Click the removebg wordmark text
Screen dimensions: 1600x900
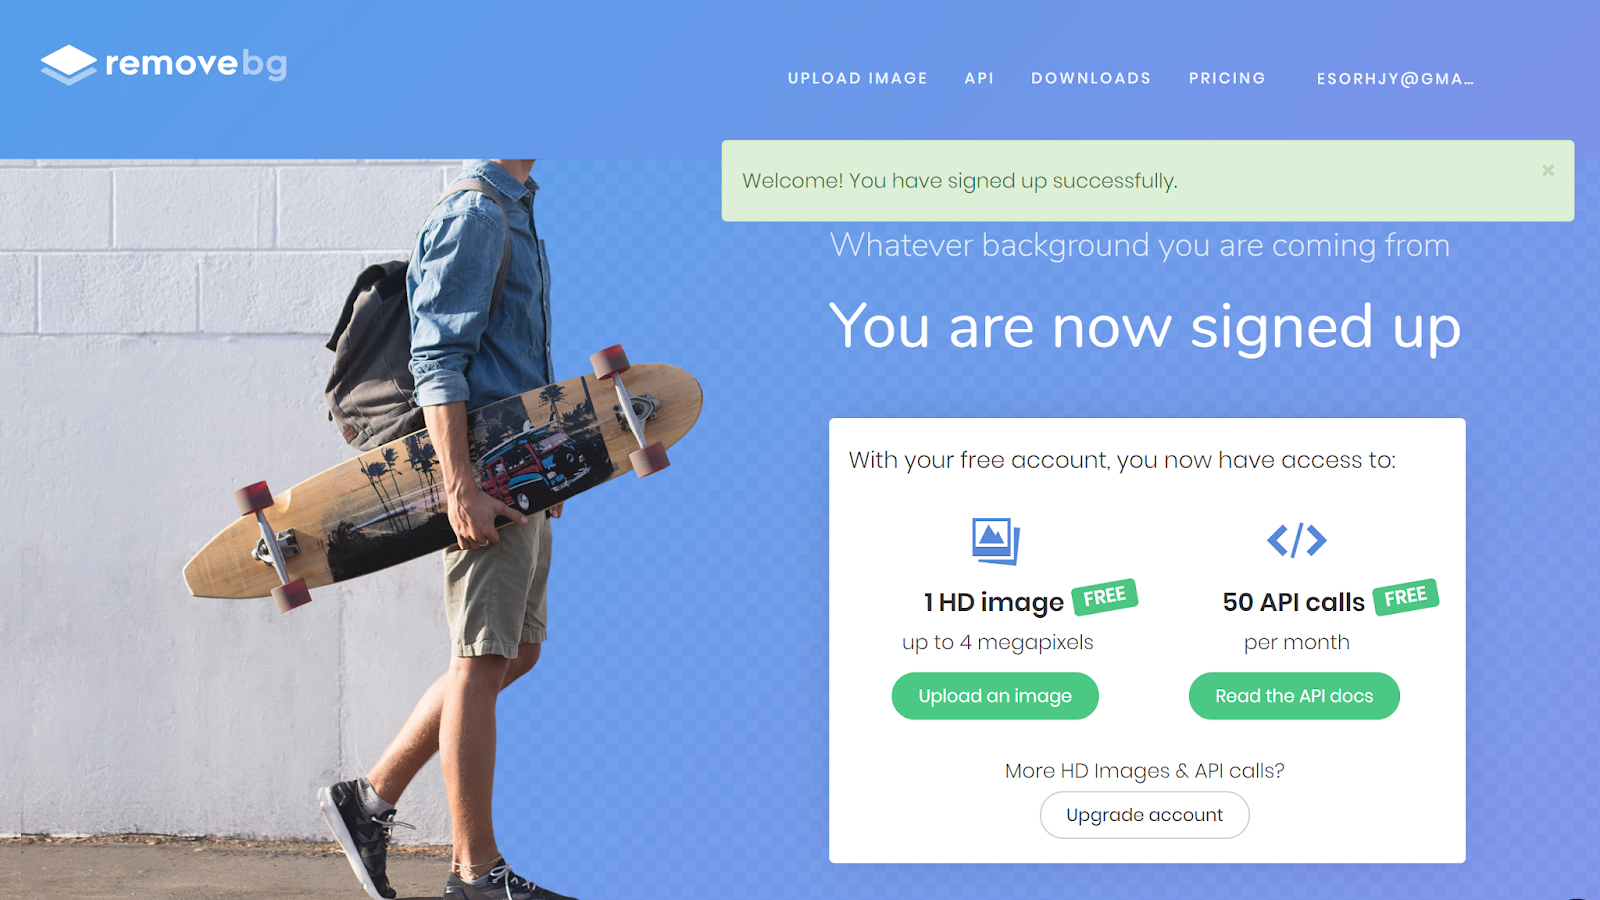click(x=196, y=64)
